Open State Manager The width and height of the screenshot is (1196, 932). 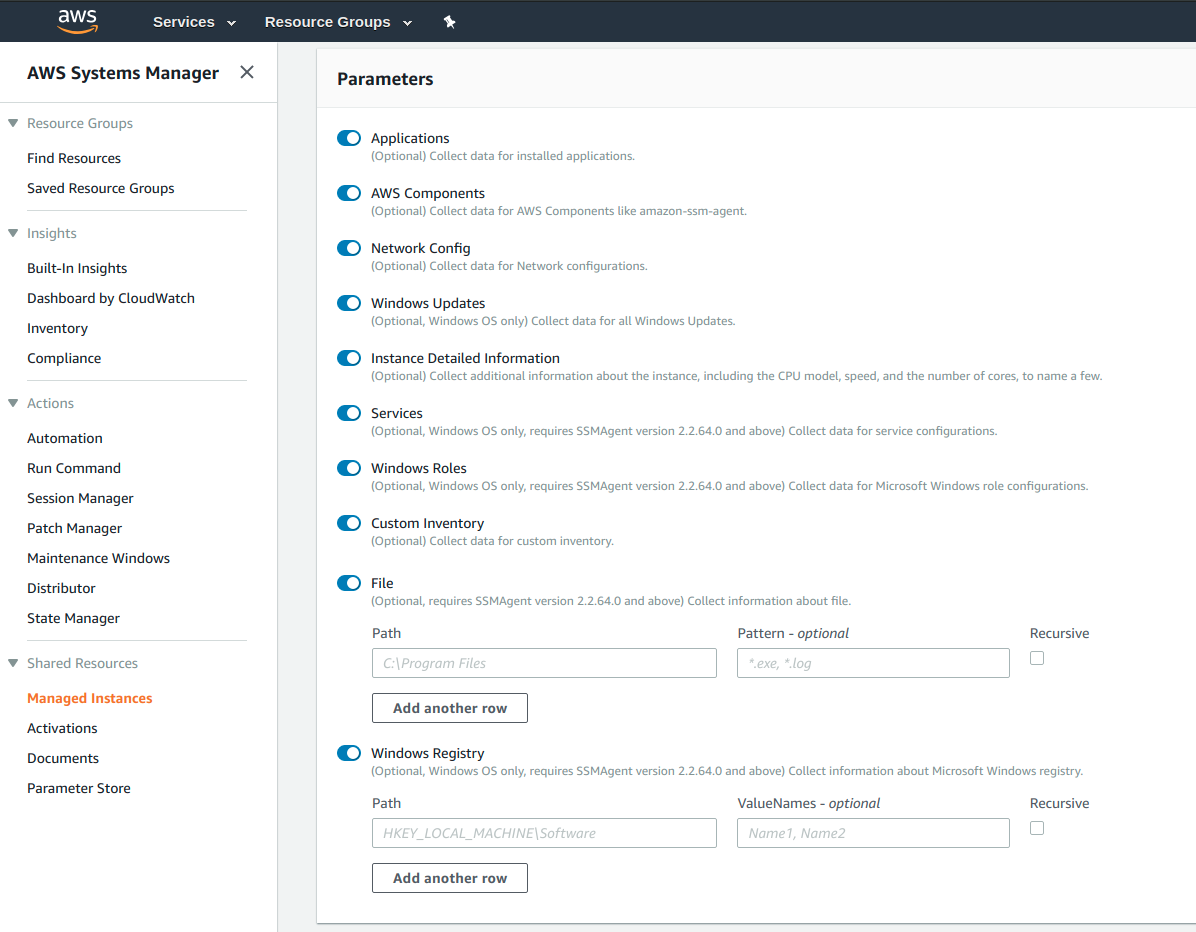73,618
